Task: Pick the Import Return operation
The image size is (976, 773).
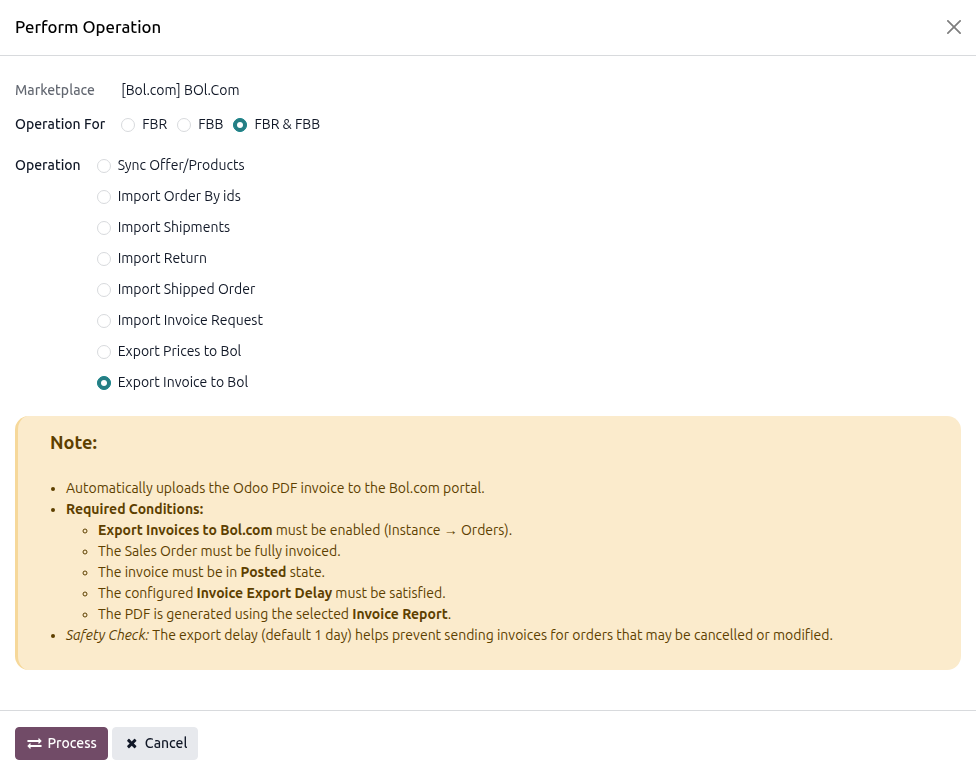Action: click(104, 259)
